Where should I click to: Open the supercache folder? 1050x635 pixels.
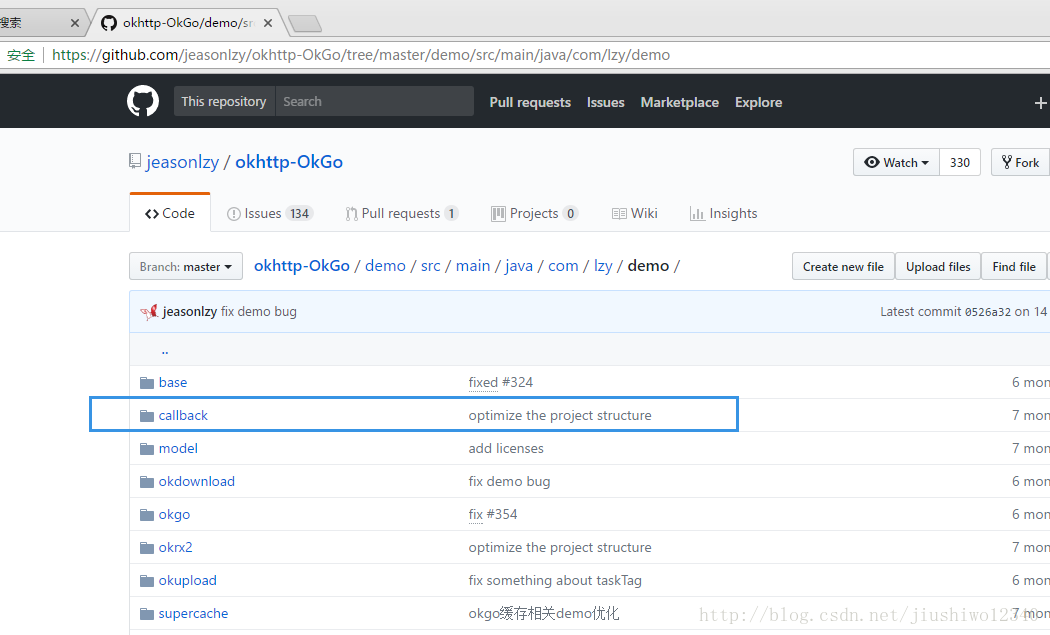coord(194,614)
